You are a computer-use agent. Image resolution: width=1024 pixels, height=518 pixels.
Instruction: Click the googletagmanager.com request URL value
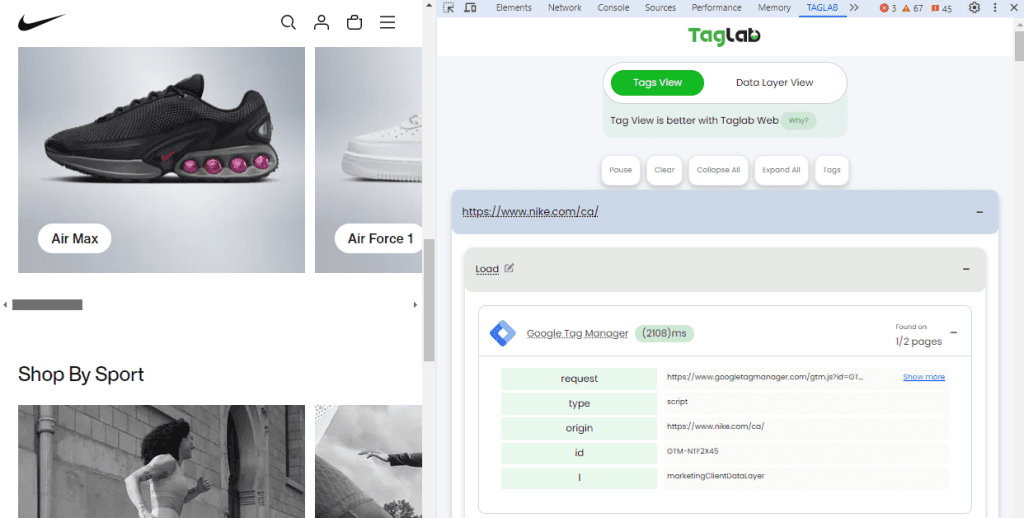tap(765, 377)
